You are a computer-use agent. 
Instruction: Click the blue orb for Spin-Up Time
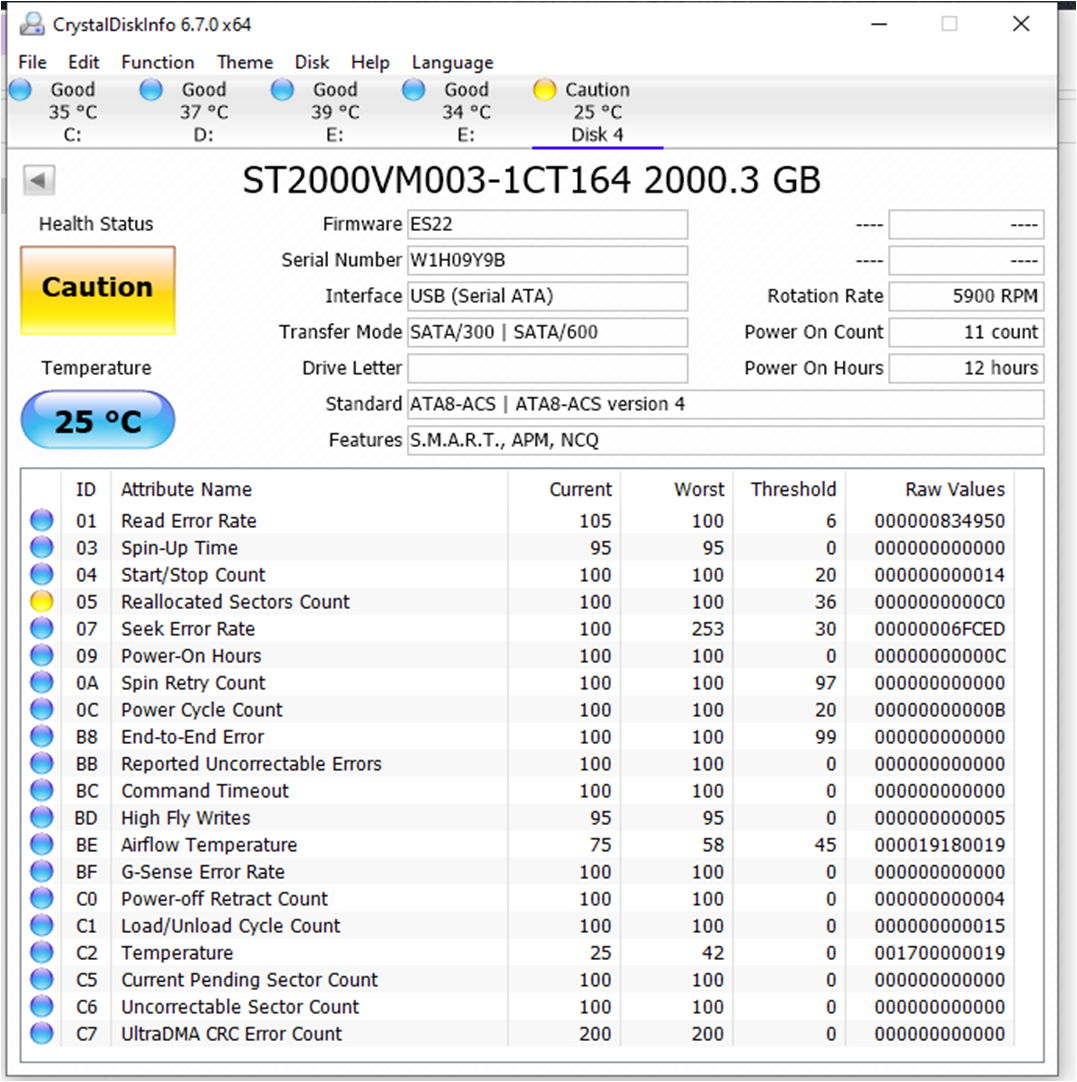42,547
